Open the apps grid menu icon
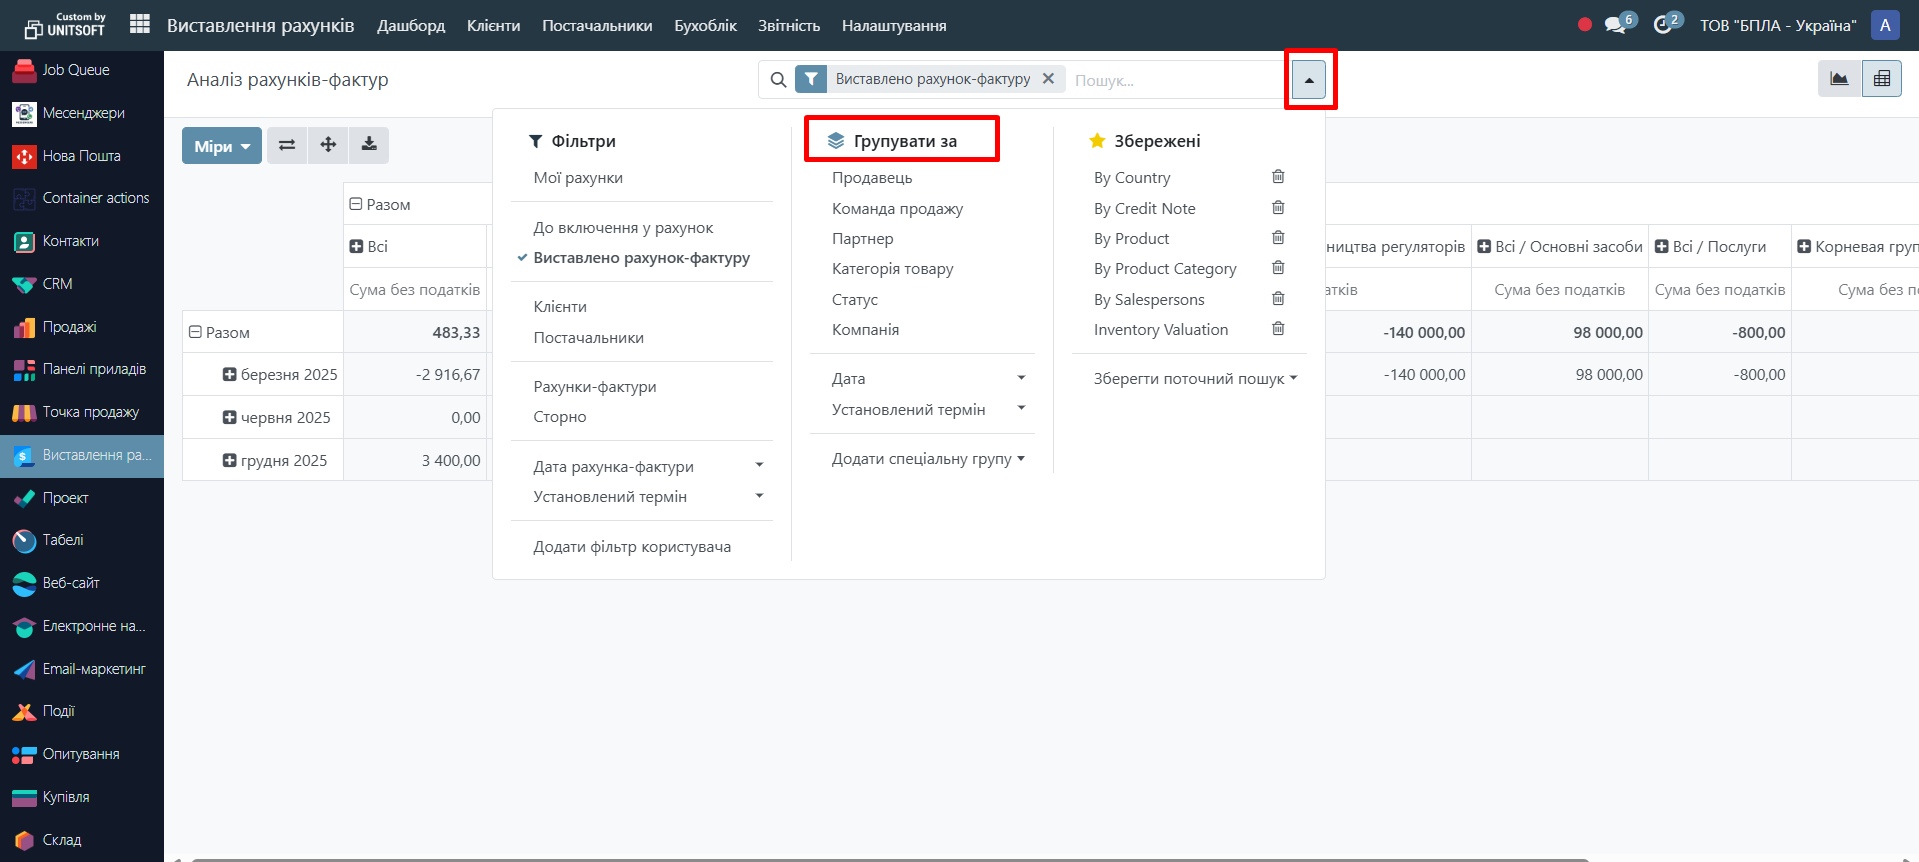This screenshot has height=862, width=1919. click(x=140, y=24)
